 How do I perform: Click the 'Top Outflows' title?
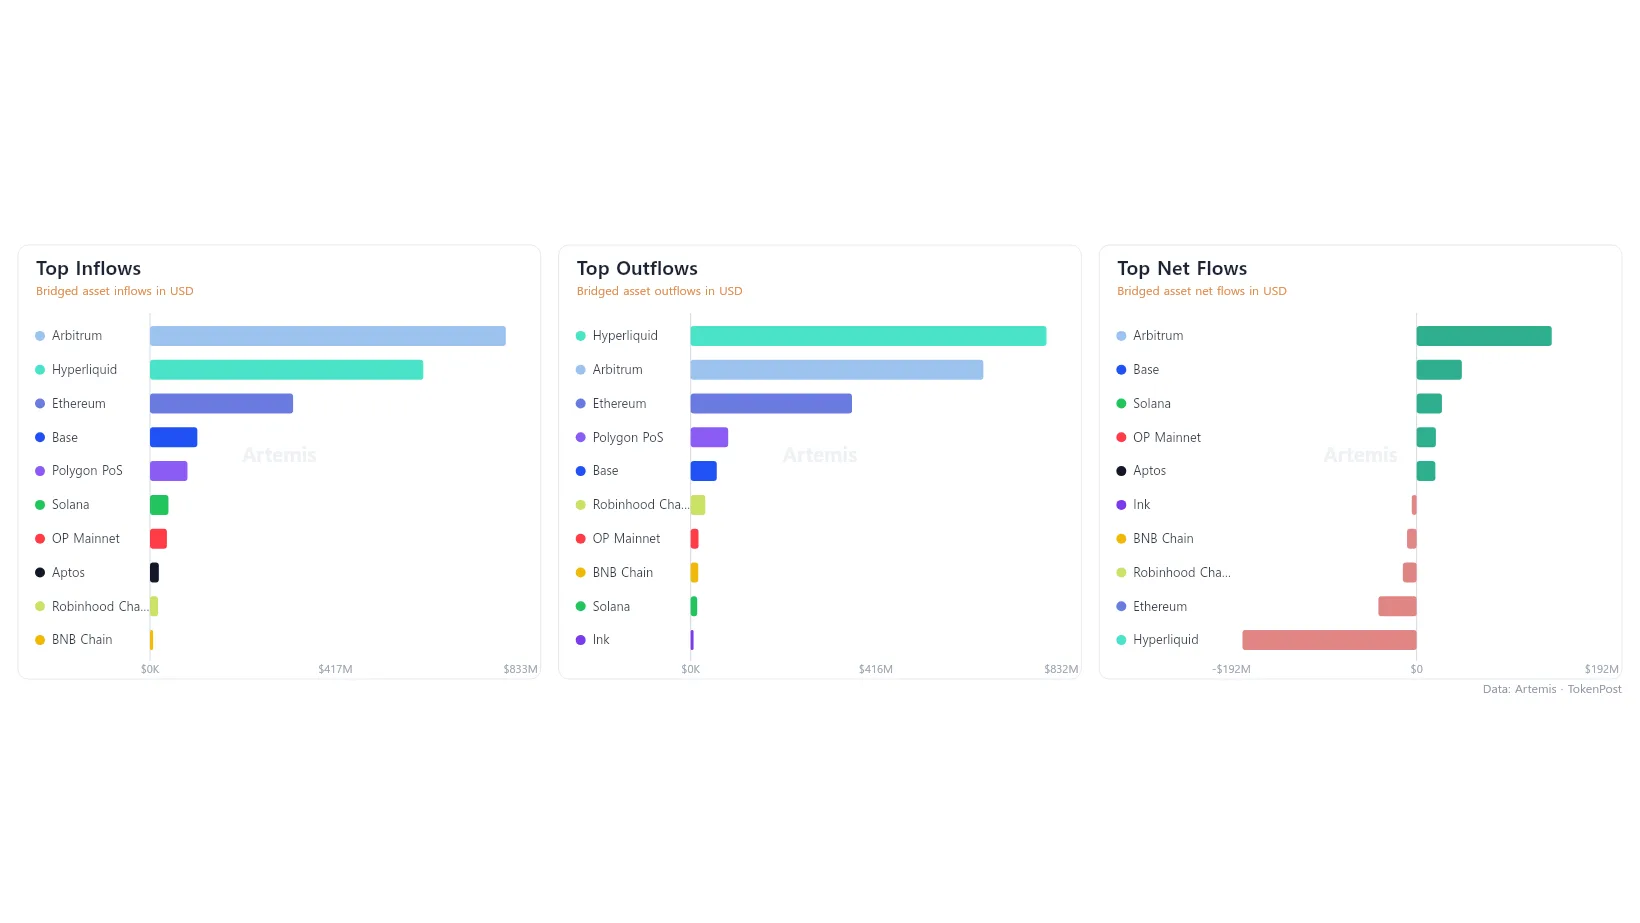pyautogui.click(x=637, y=268)
